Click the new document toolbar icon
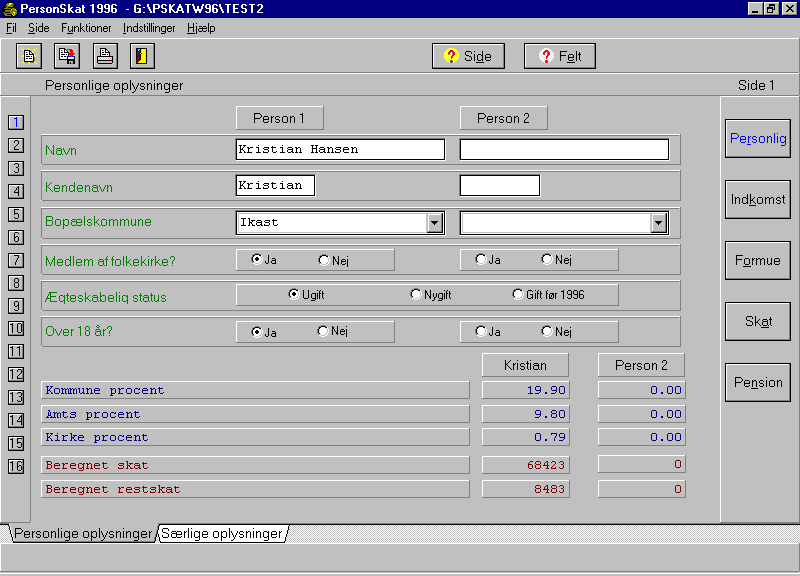Screen dimensions: 800x576 pos(29,56)
